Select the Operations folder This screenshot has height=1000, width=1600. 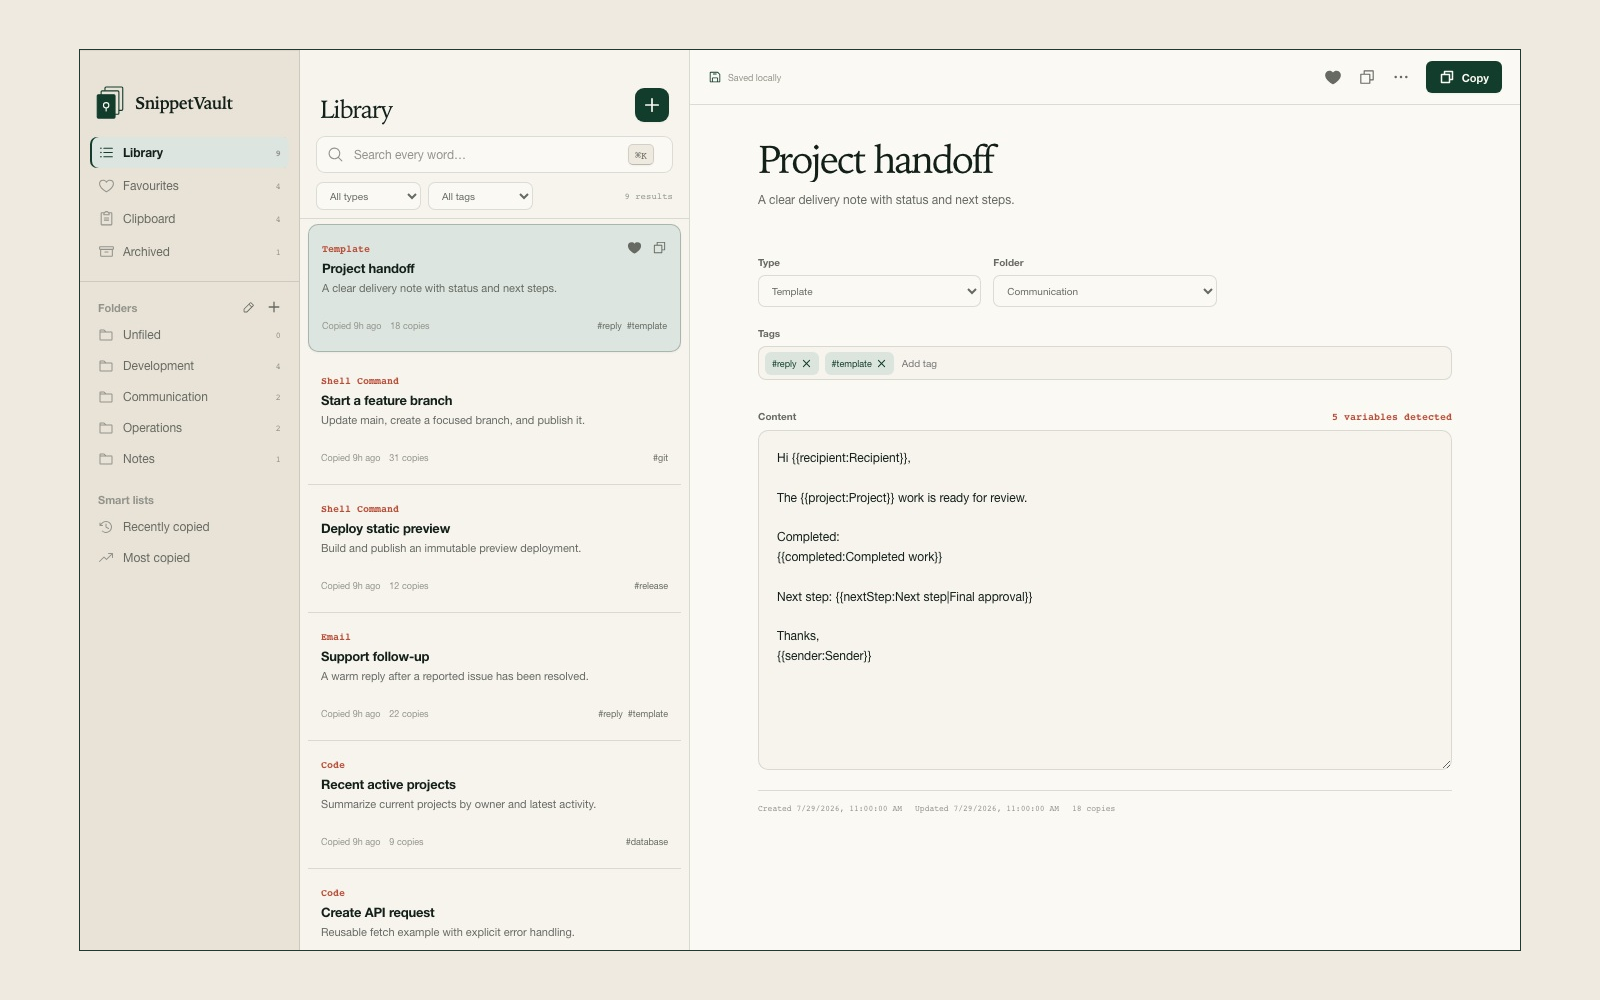pyautogui.click(x=190, y=428)
